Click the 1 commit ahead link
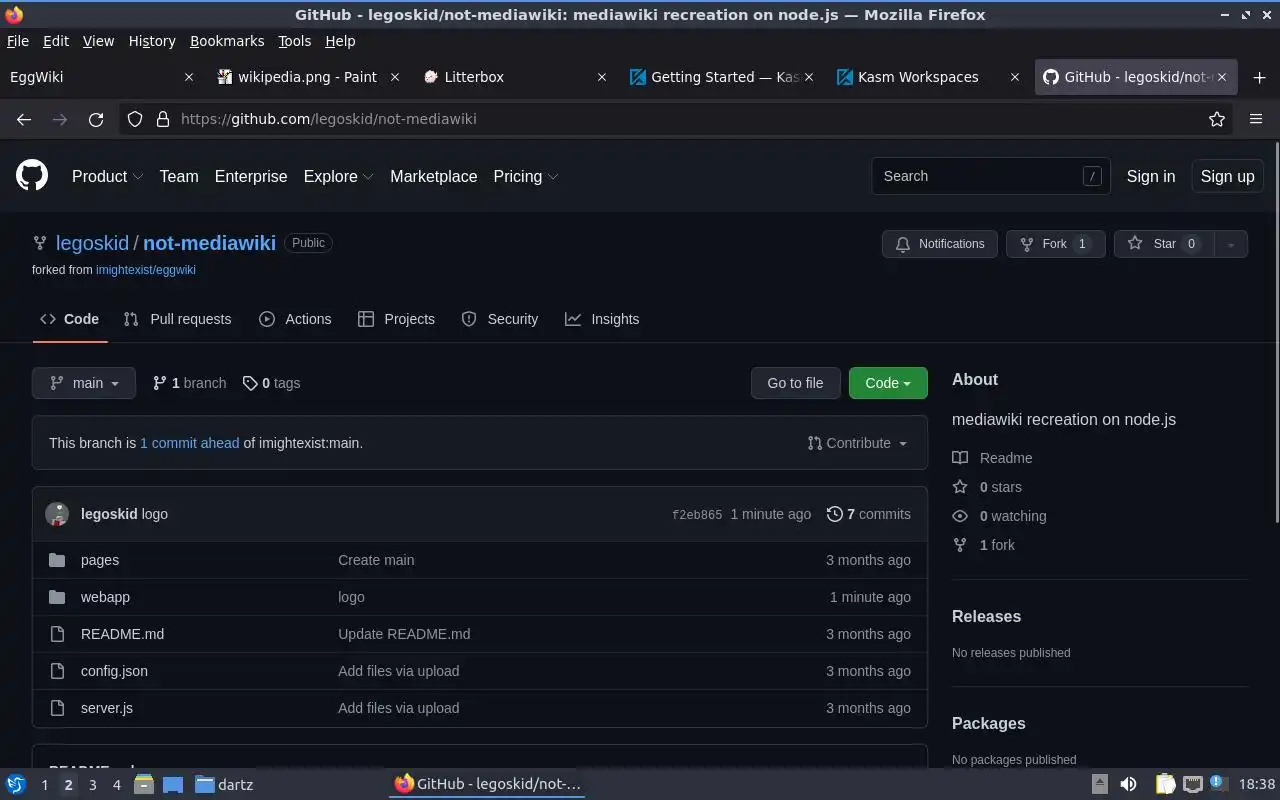This screenshot has height=800, width=1280. point(190,443)
